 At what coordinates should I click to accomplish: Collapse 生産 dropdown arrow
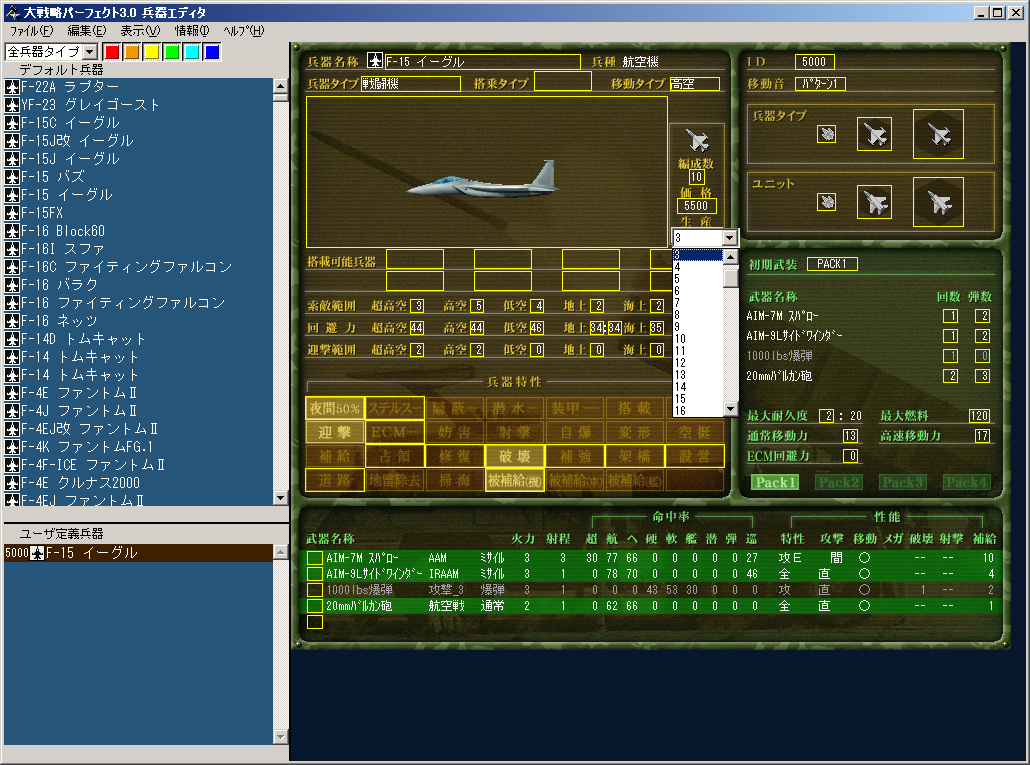[730, 238]
